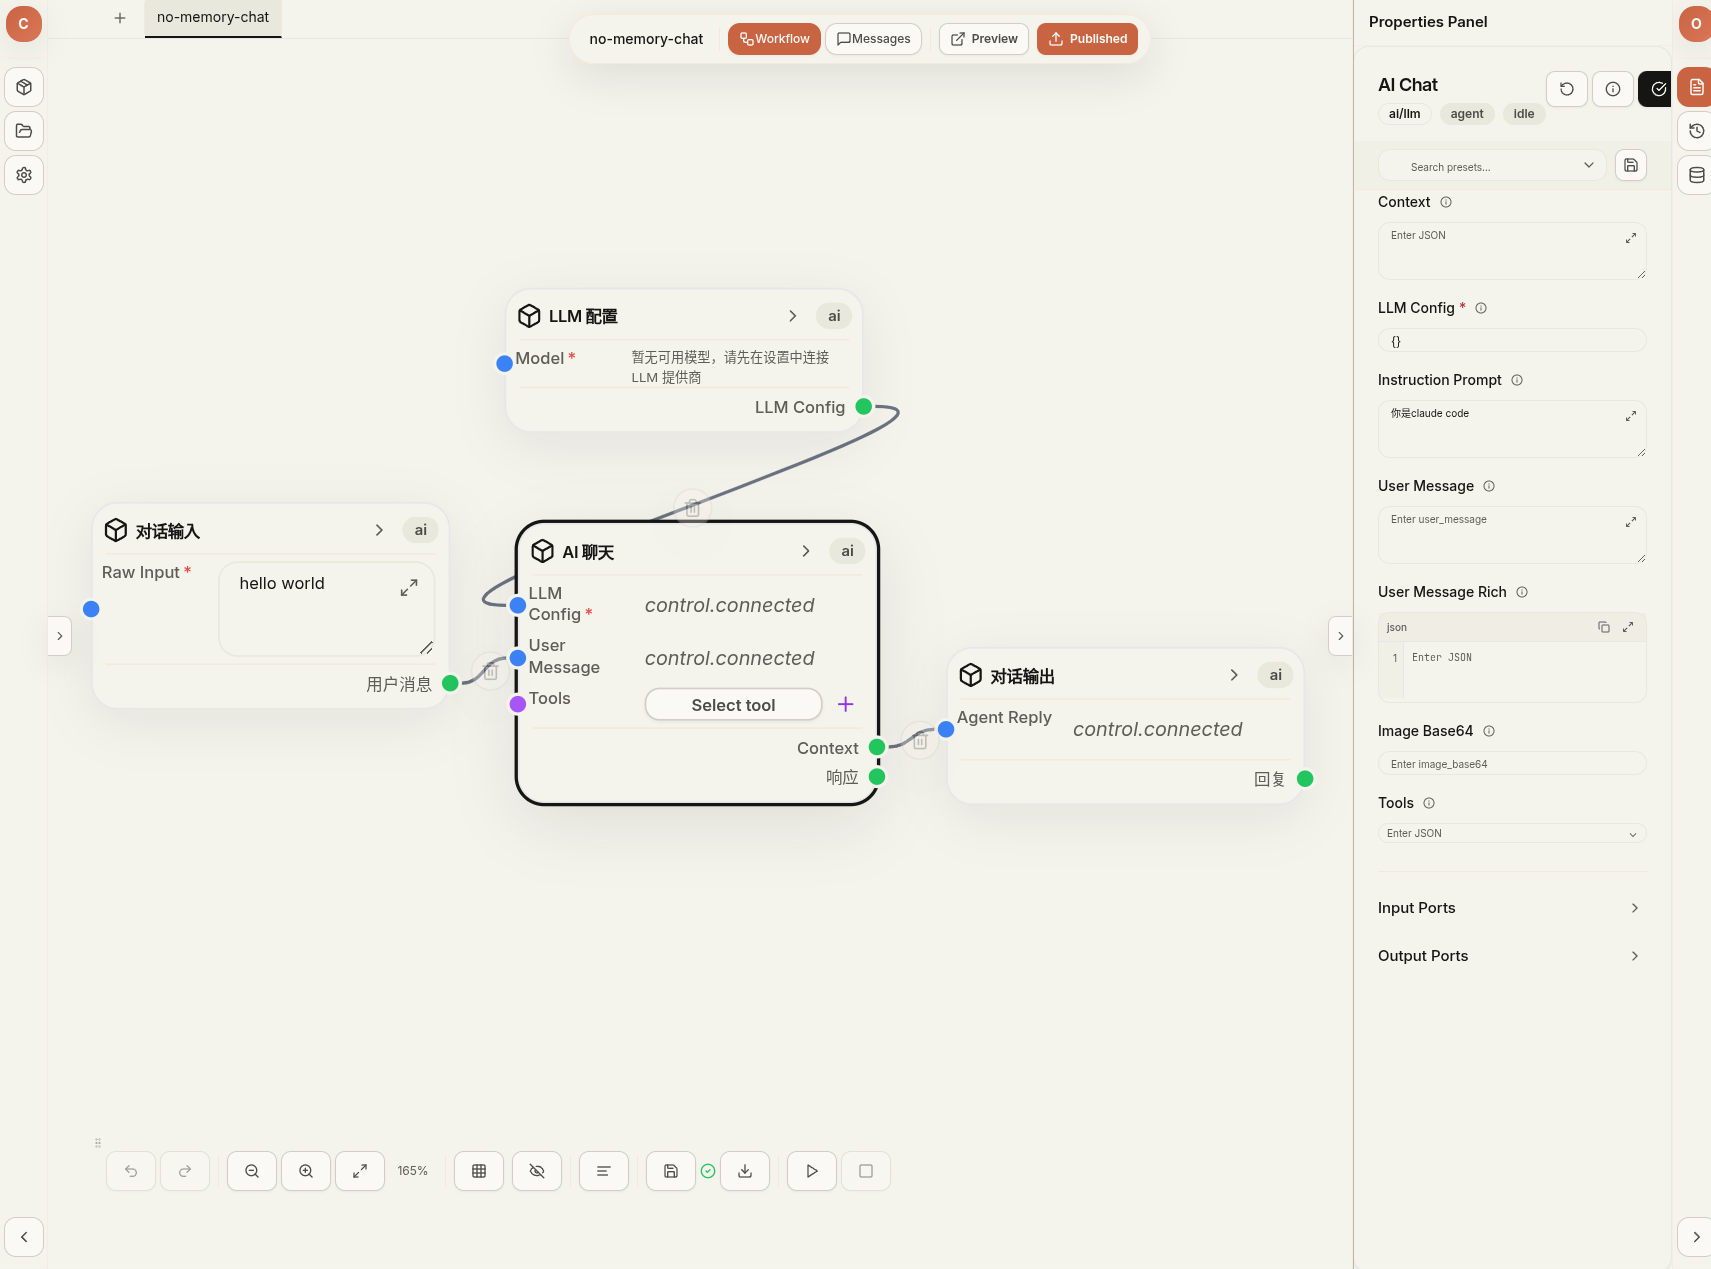Copy User Message Rich json content
The height and width of the screenshot is (1269, 1711).
[1604, 627]
